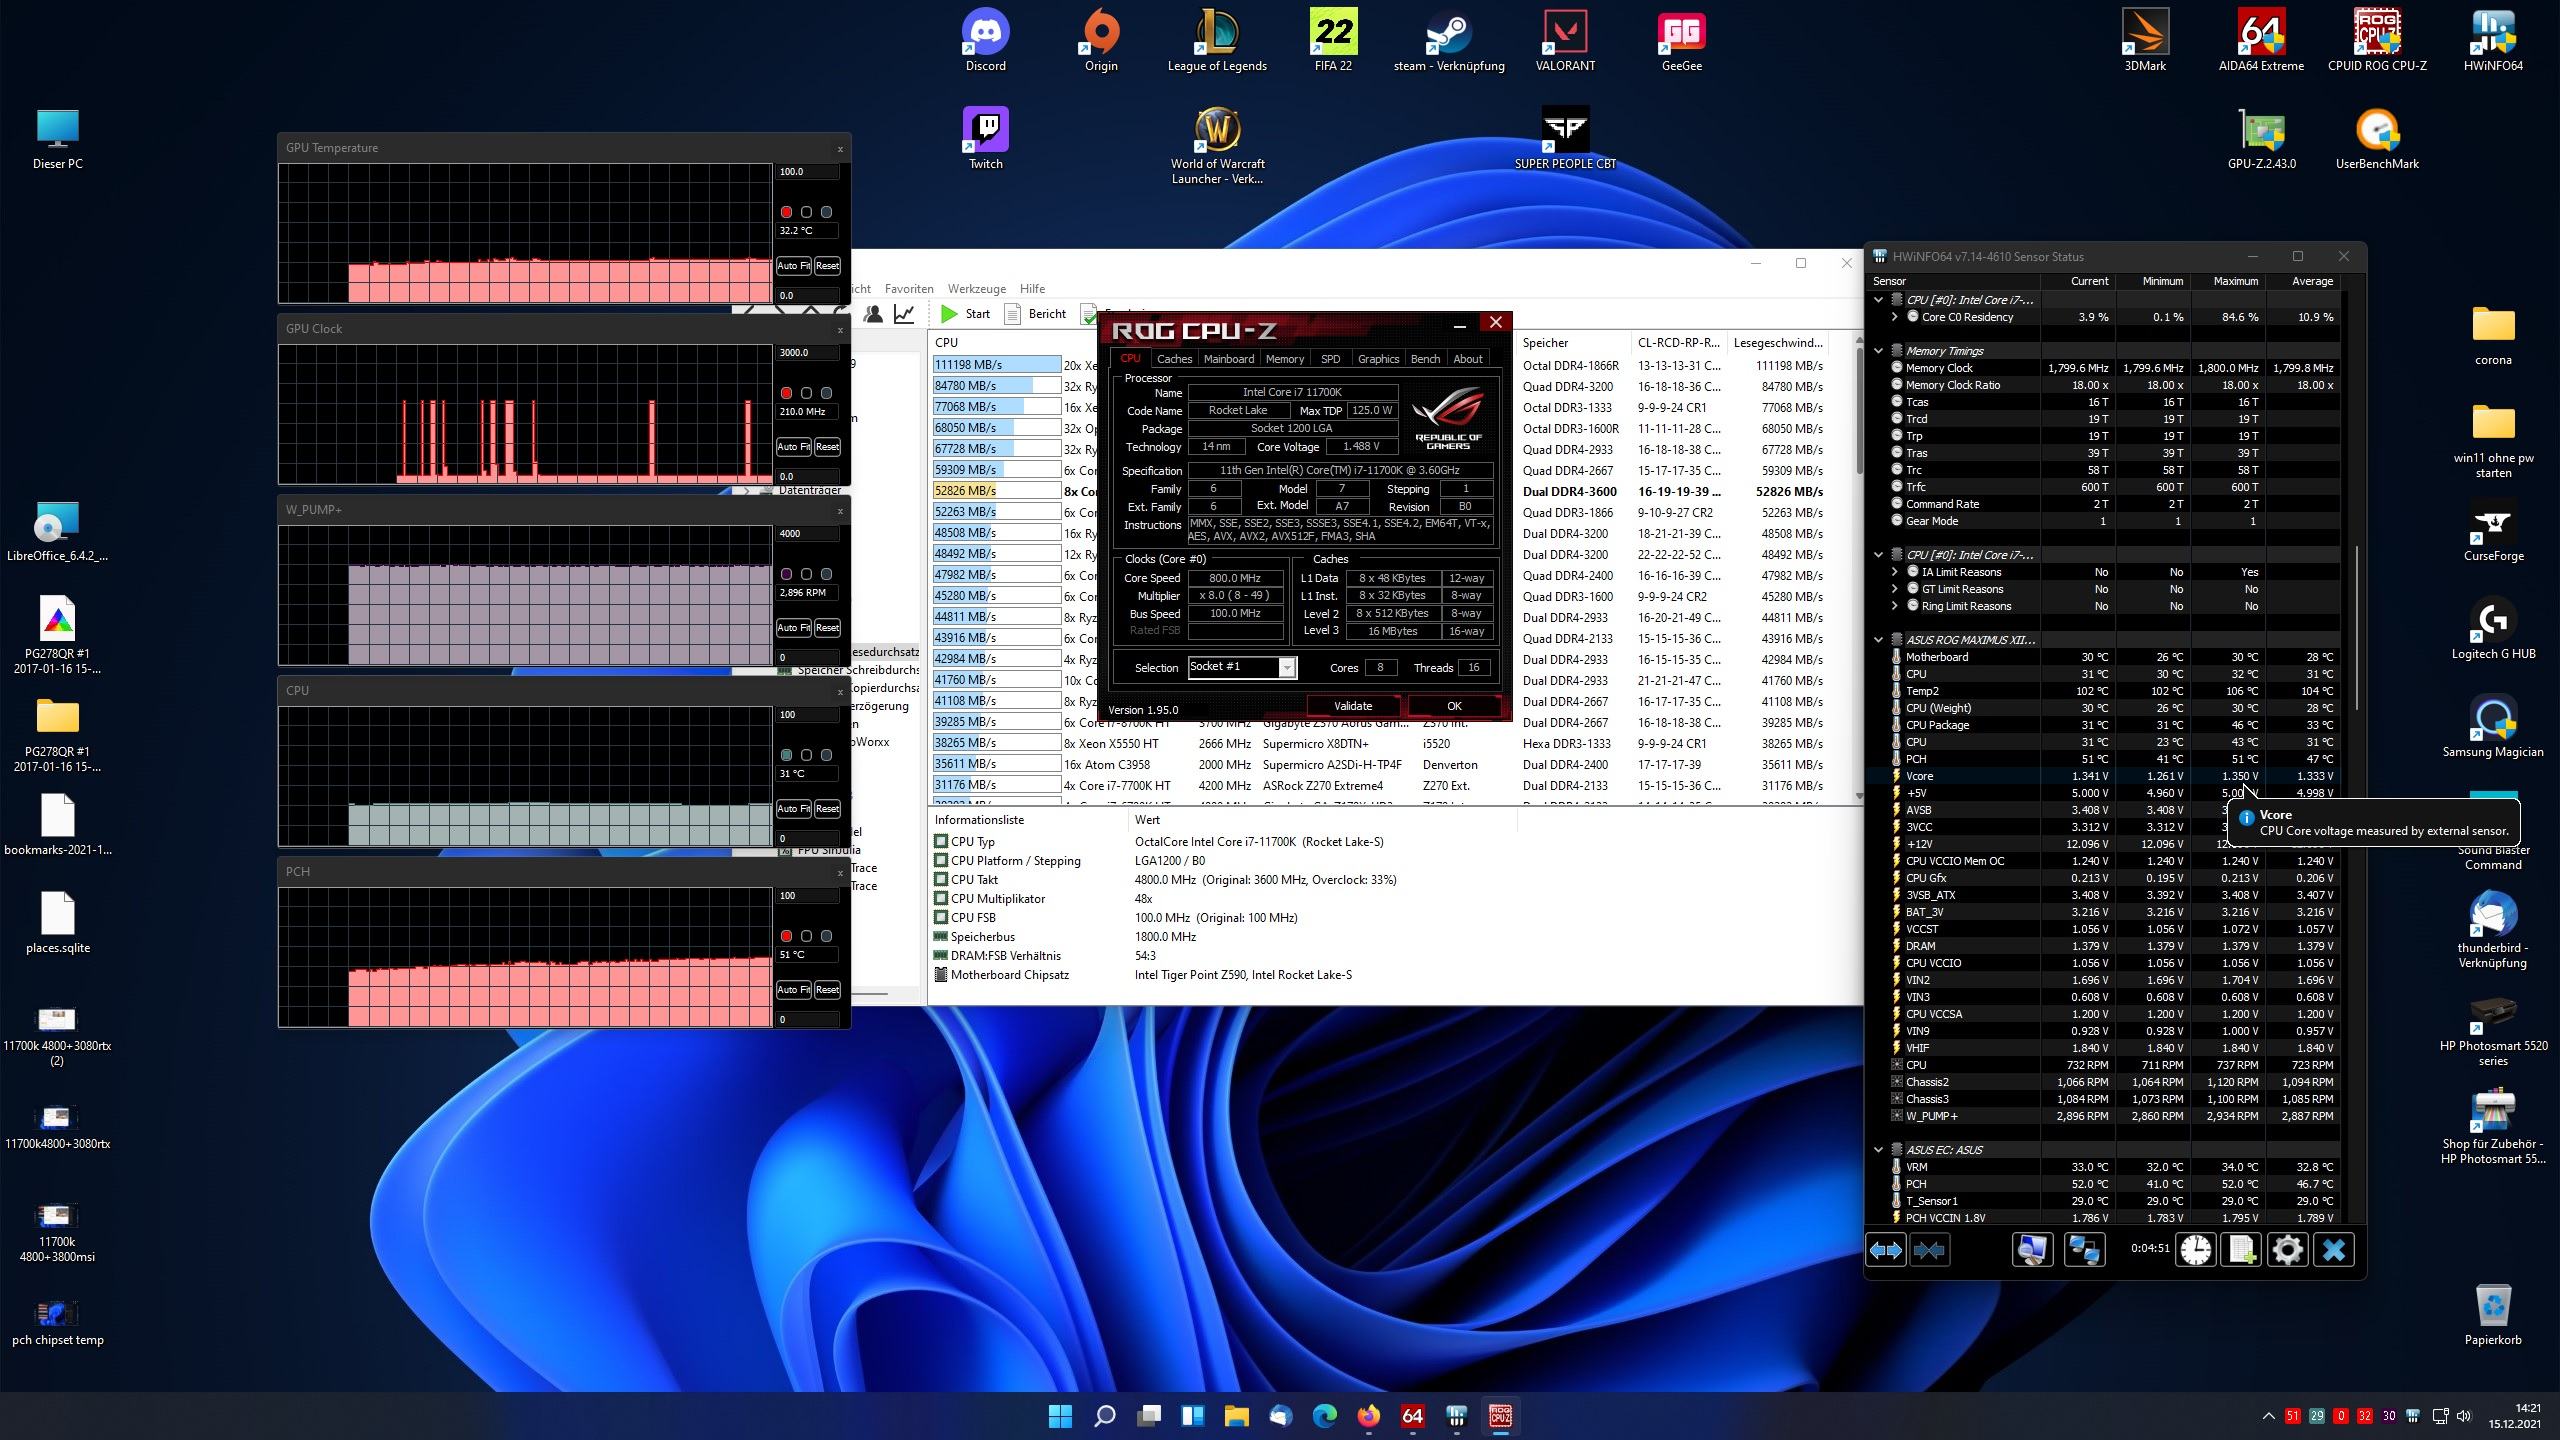Click the HWiNFO reset clock icon
Viewport: 2560px width, 1440px height.
(x=2196, y=1250)
